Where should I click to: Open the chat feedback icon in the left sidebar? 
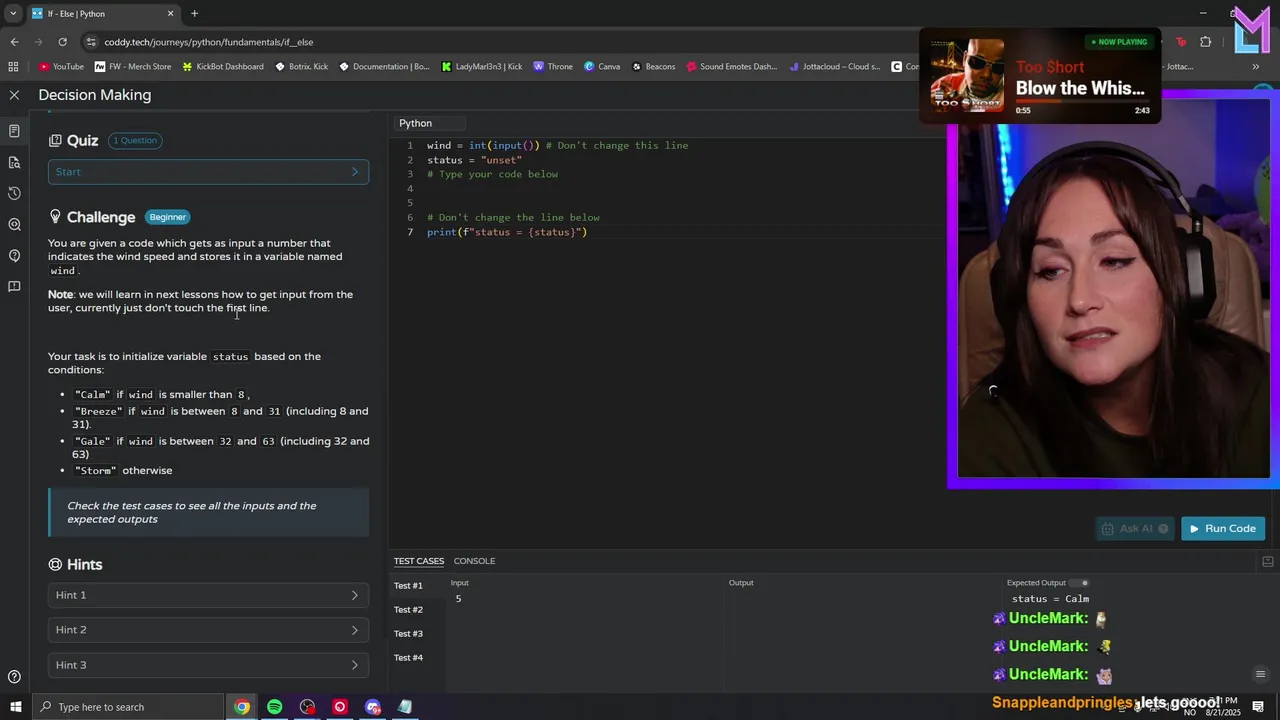coord(14,286)
